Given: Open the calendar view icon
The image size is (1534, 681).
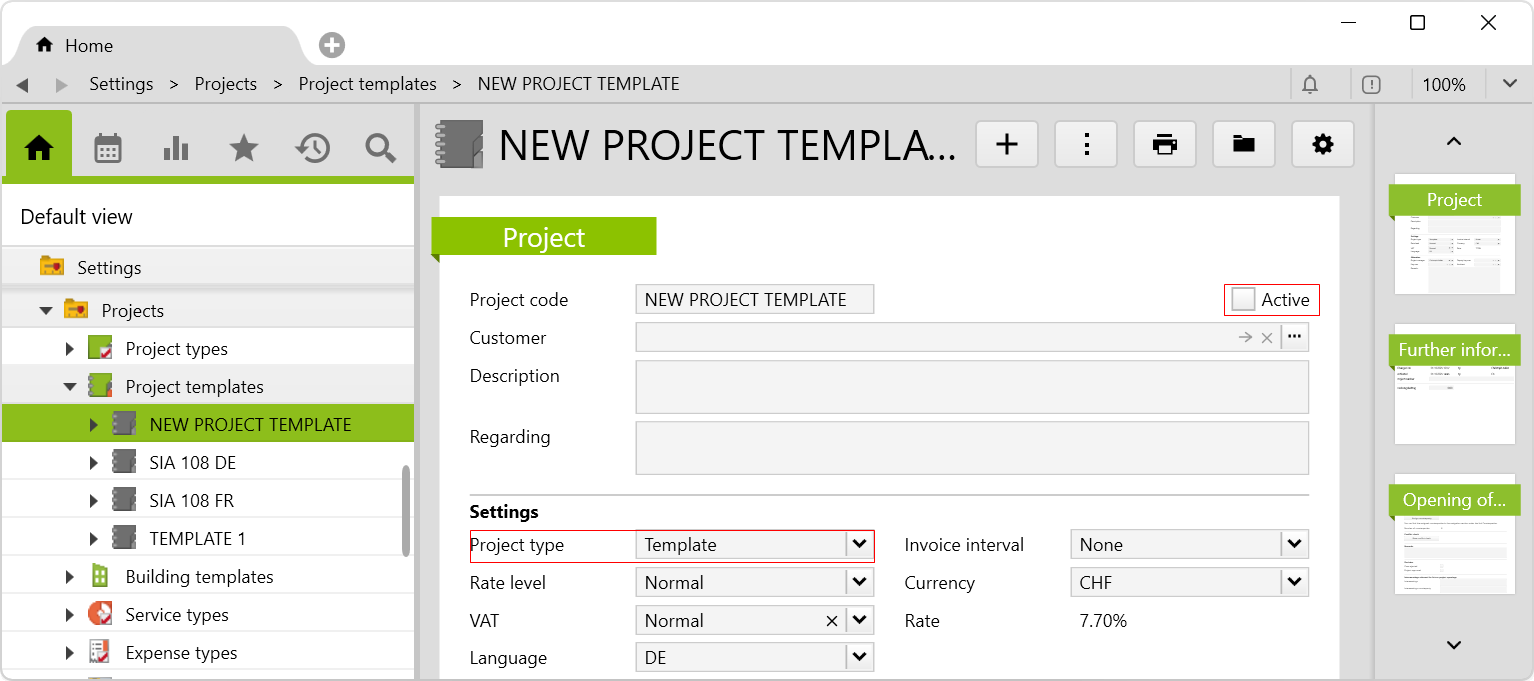Looking at the screenshot, I should click(x=108, y=149).
